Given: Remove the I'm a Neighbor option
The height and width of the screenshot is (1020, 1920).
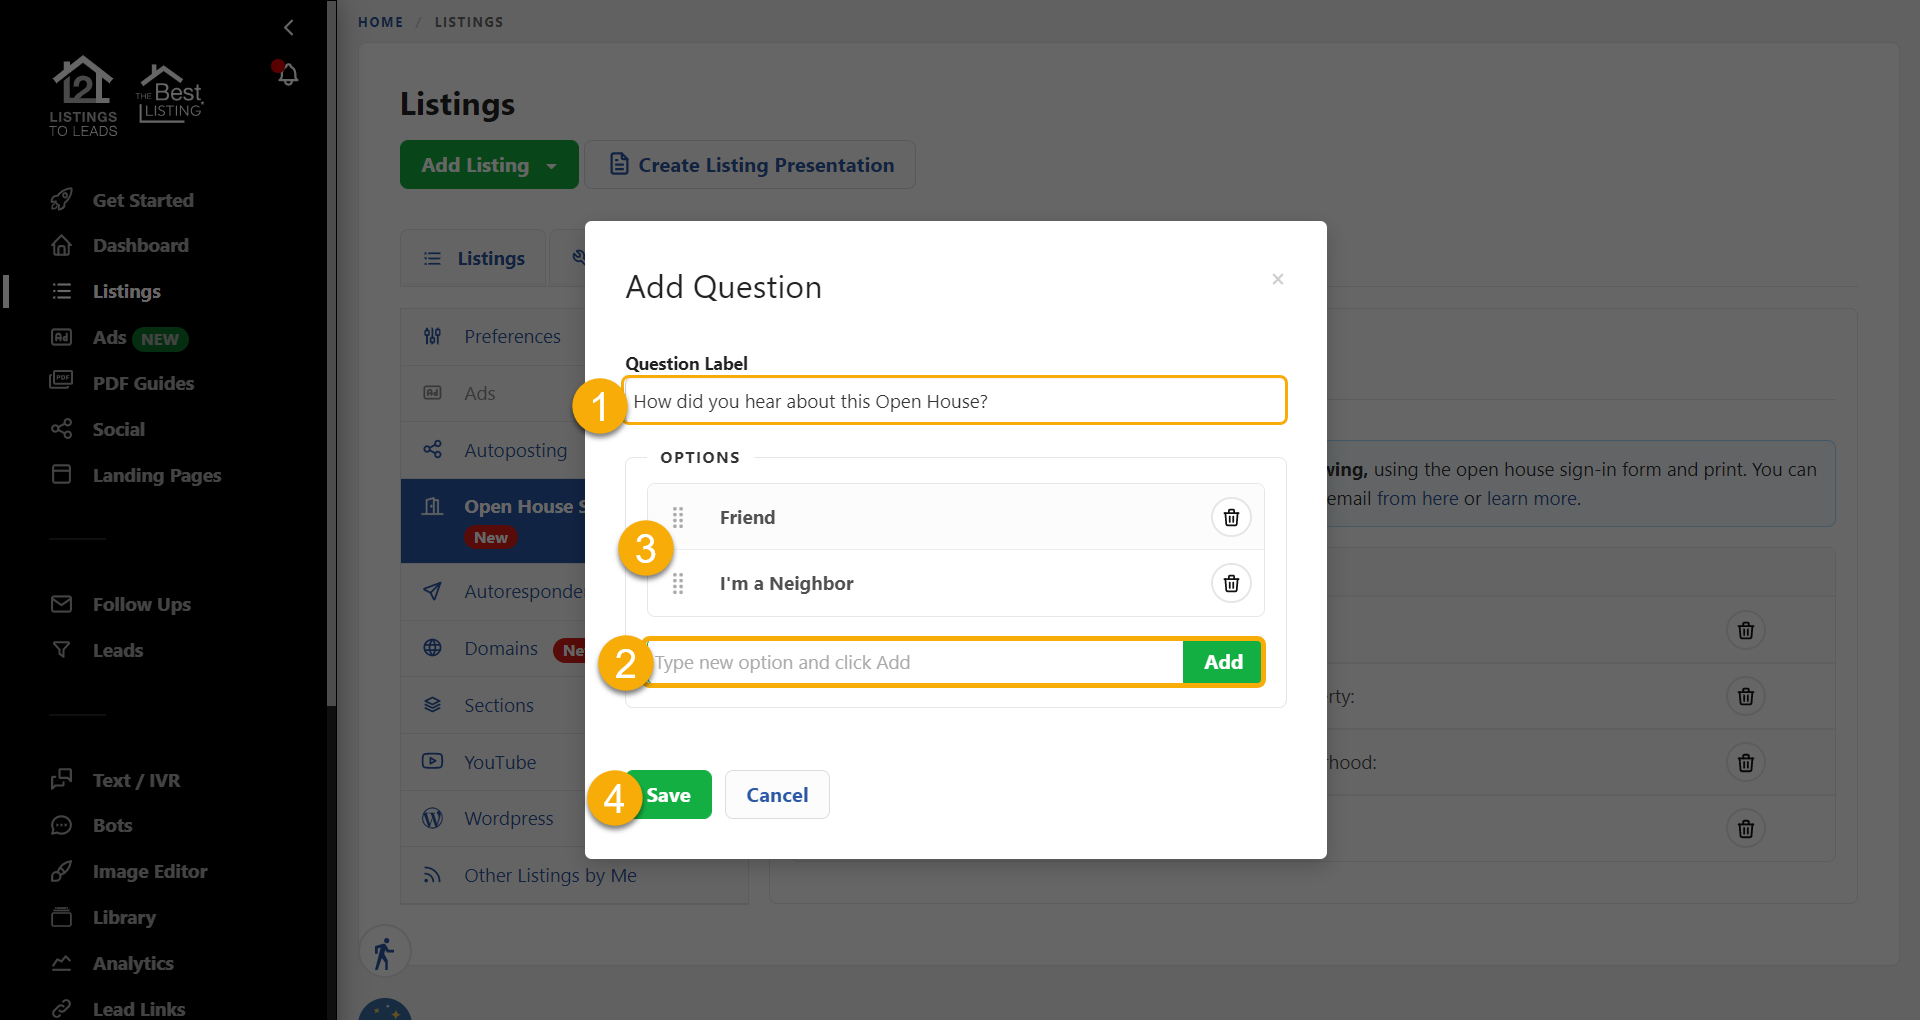Looking at the screenshot, I should pos(1231,583).
